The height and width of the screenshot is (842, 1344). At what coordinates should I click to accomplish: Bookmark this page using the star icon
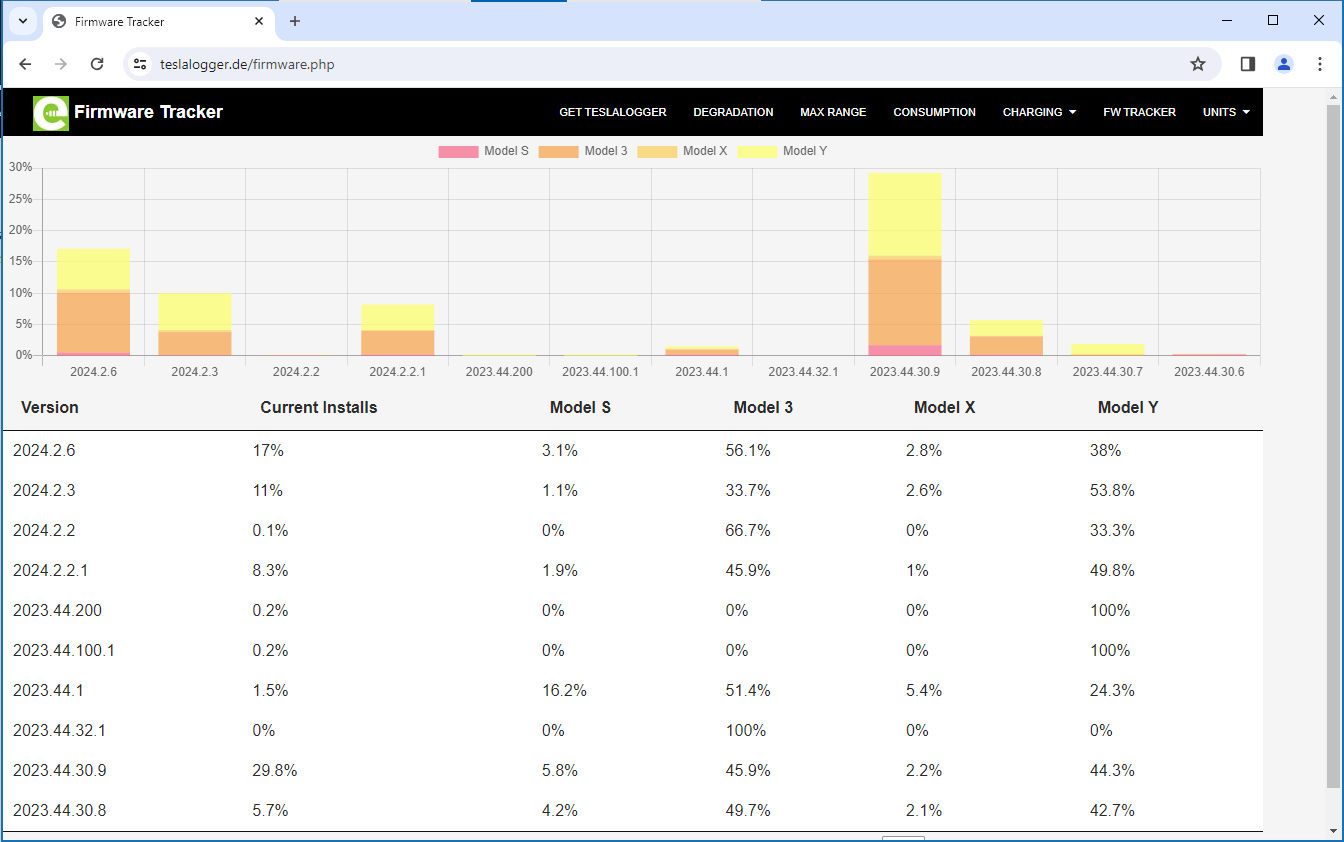click(x=1197, y=64)
